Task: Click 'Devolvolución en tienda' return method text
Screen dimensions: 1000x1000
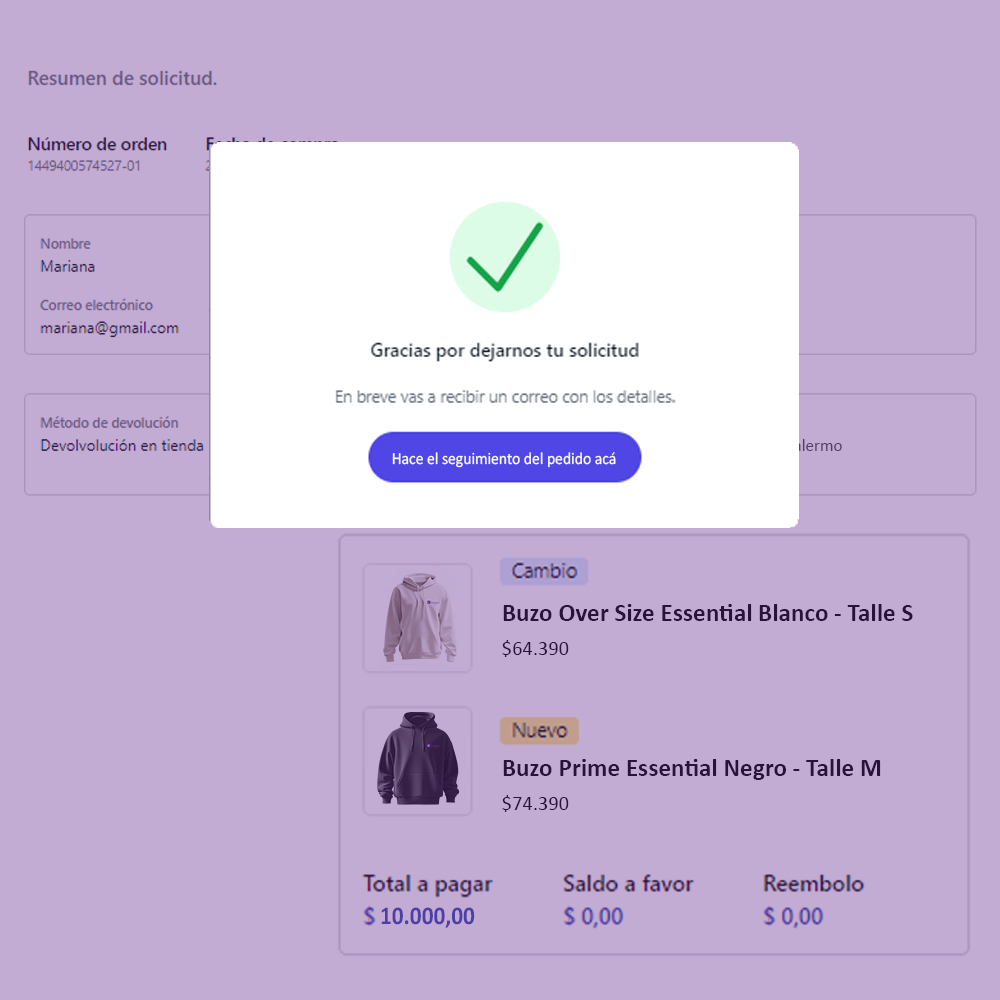Action: coord(122,445)
